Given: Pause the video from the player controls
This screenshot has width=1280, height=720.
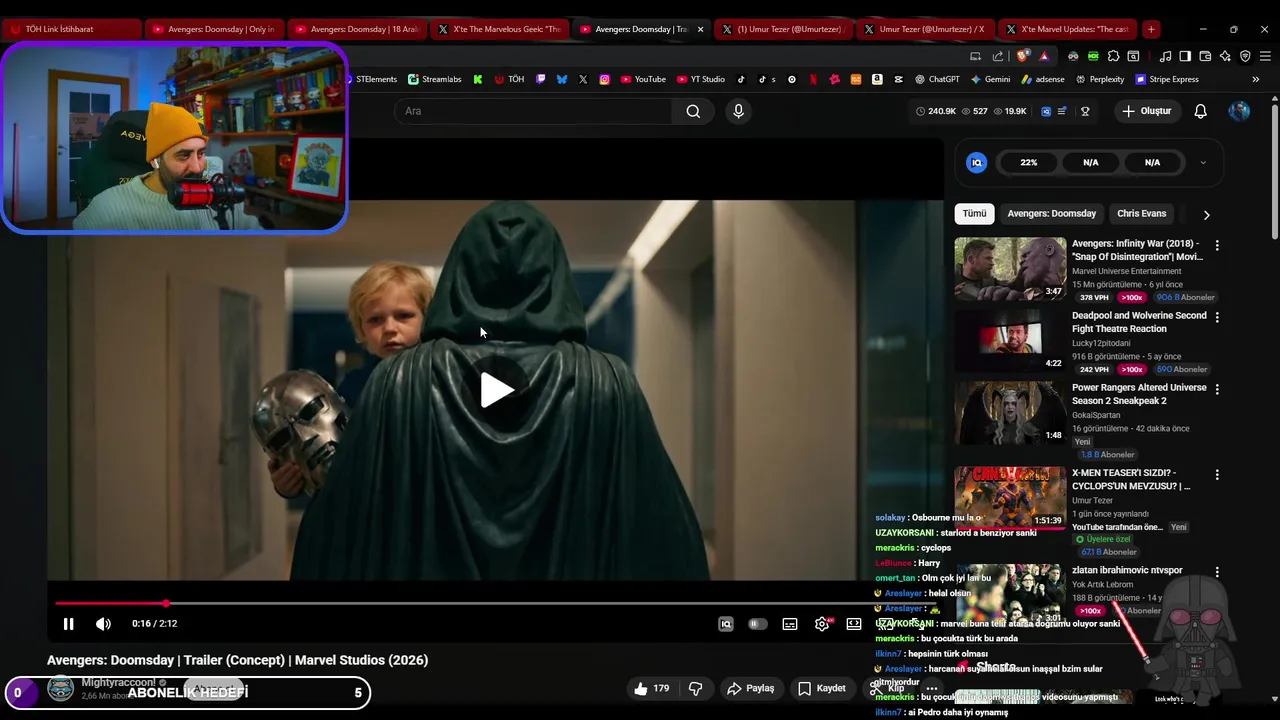Looking at the screenshot, I should point(68,624).
